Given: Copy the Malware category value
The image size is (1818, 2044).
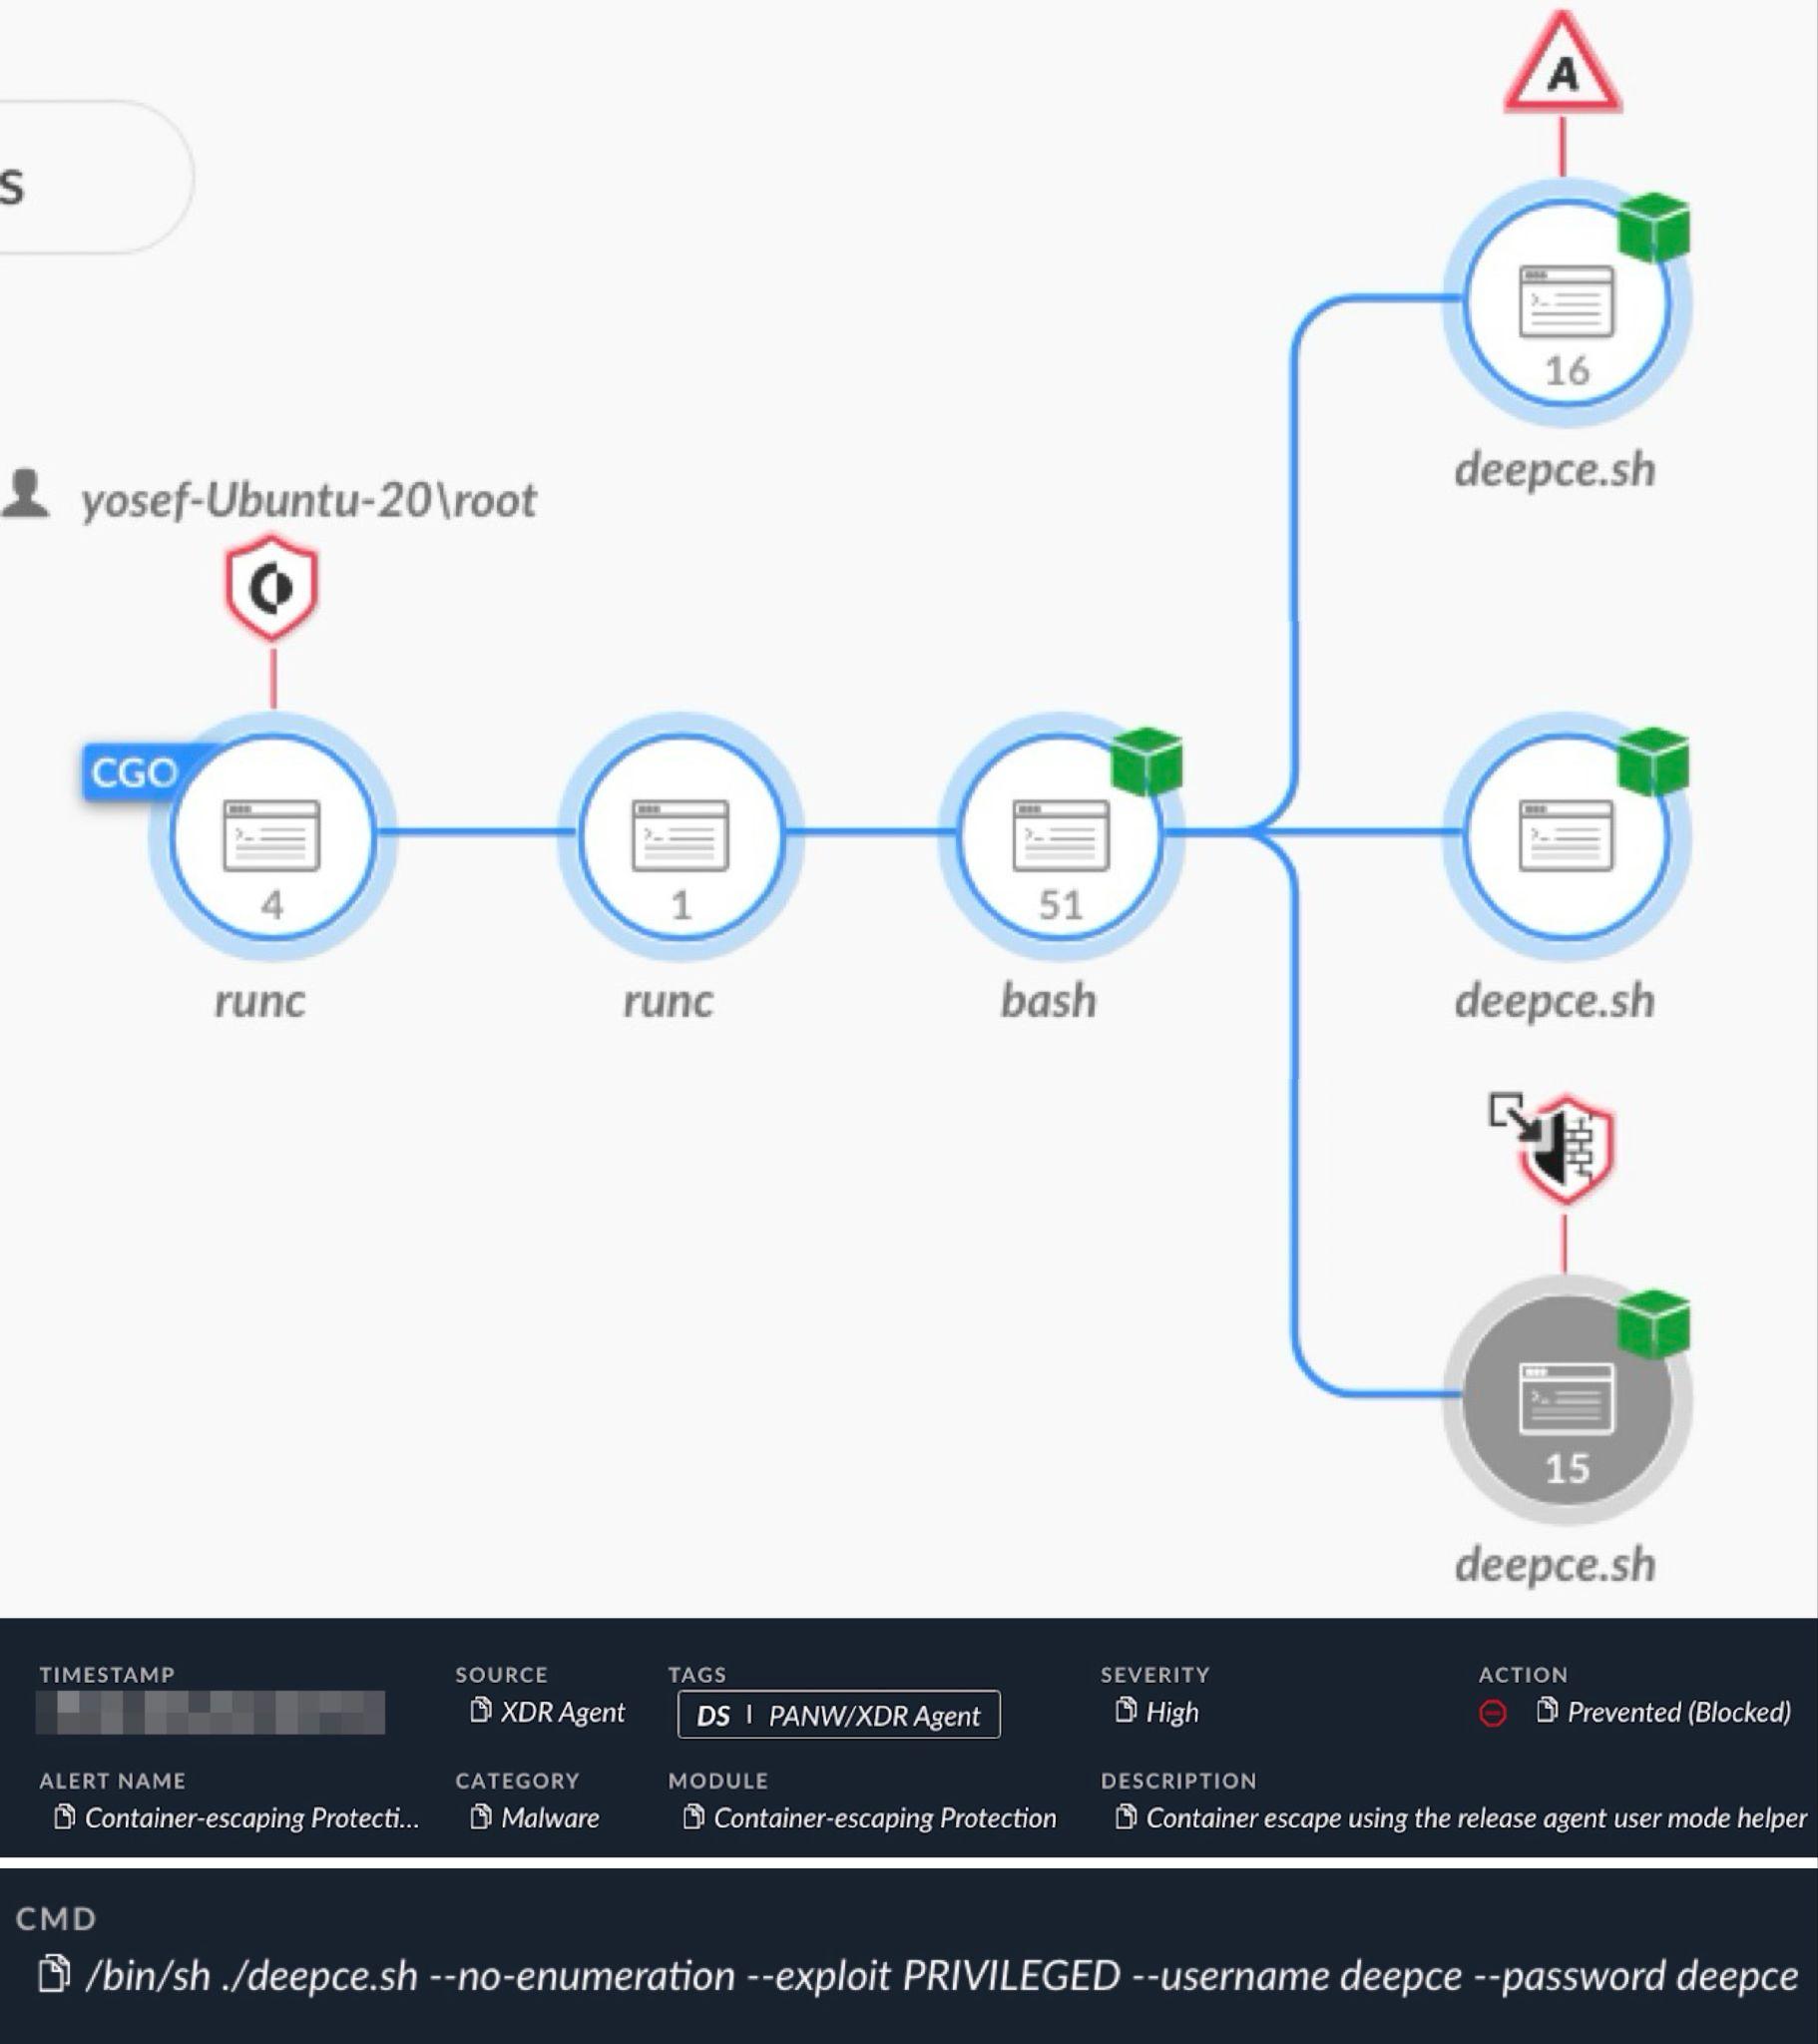Looking at the screenshot, I should 480,1817.
